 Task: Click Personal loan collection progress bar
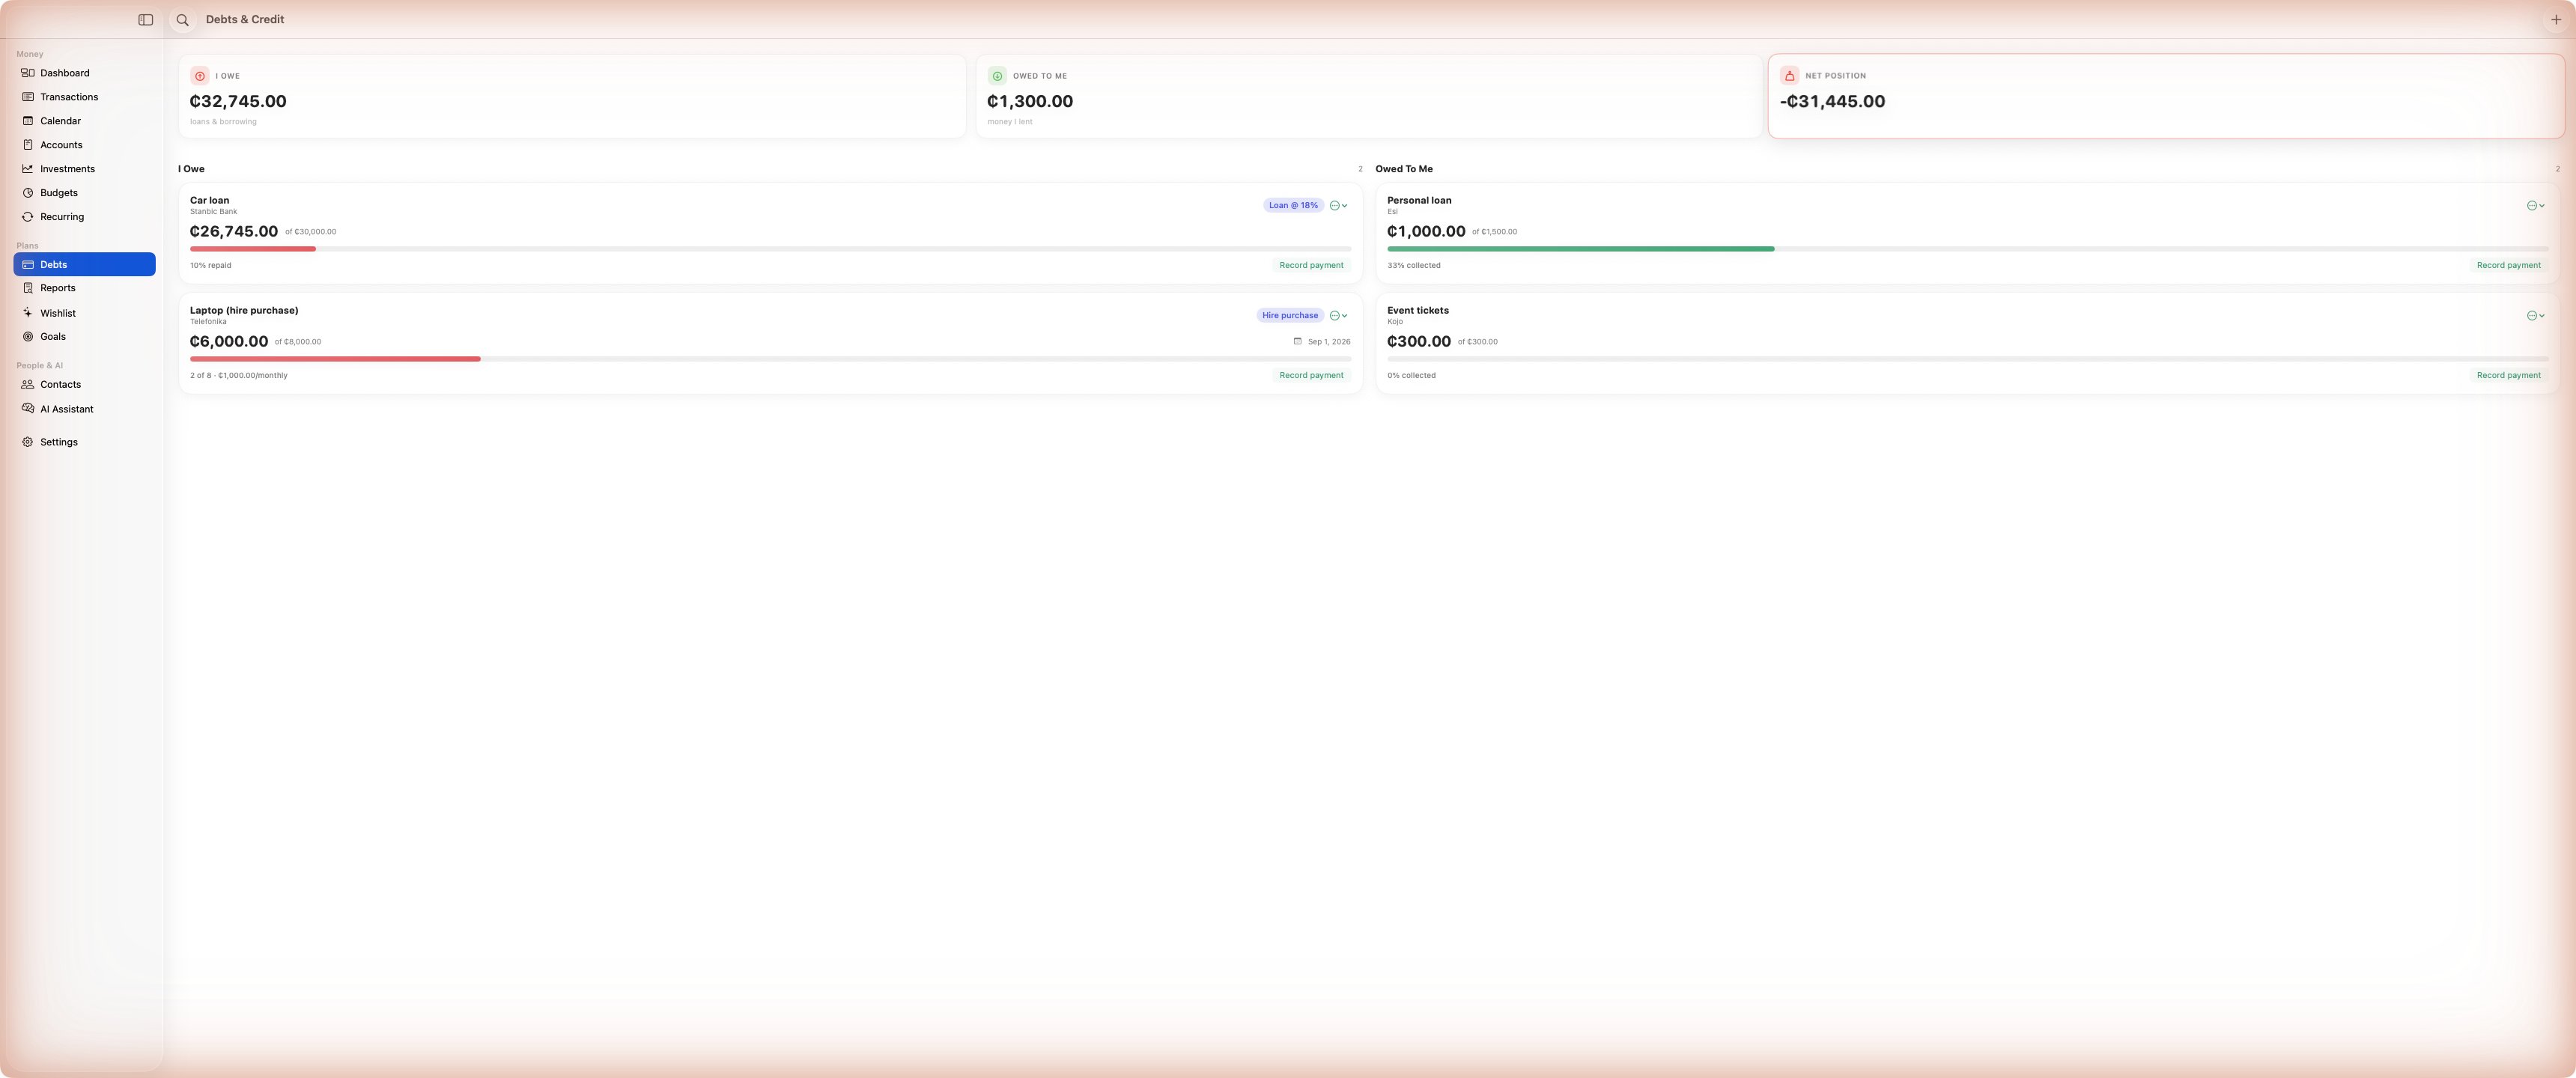click(x=1967, y=249)
